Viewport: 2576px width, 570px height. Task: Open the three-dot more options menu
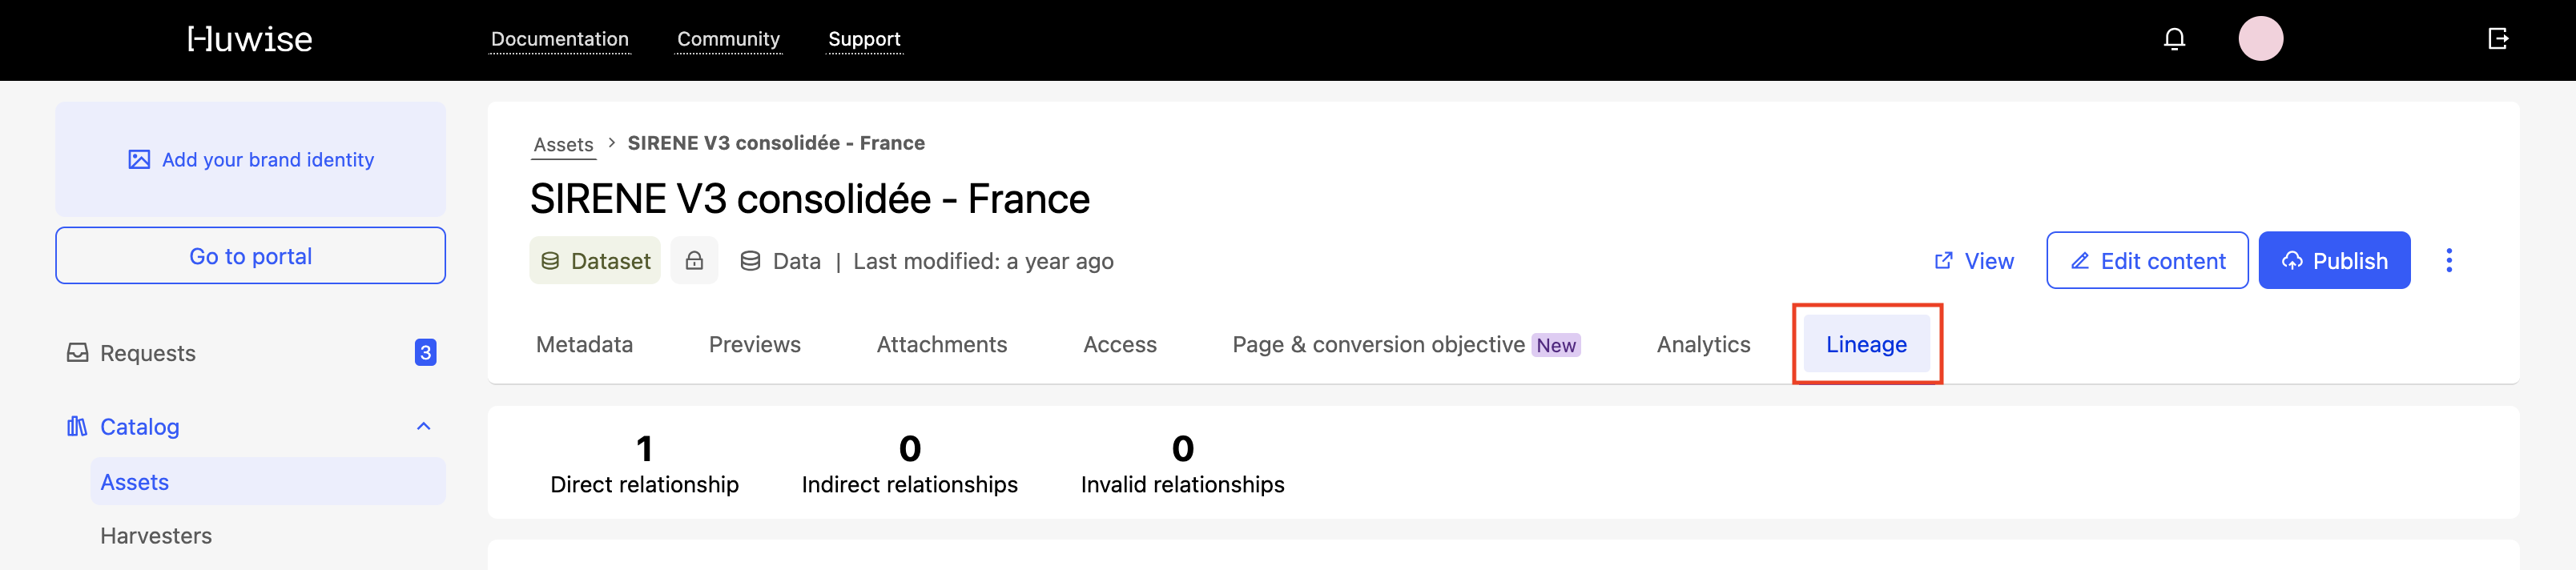(2448, 261)
